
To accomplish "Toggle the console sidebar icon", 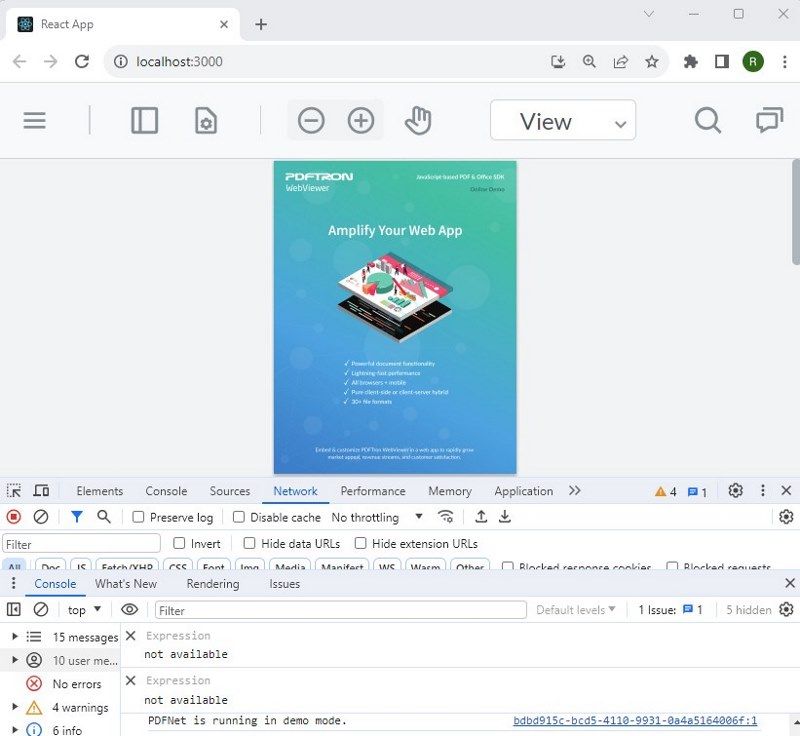I will coord(14,610).
